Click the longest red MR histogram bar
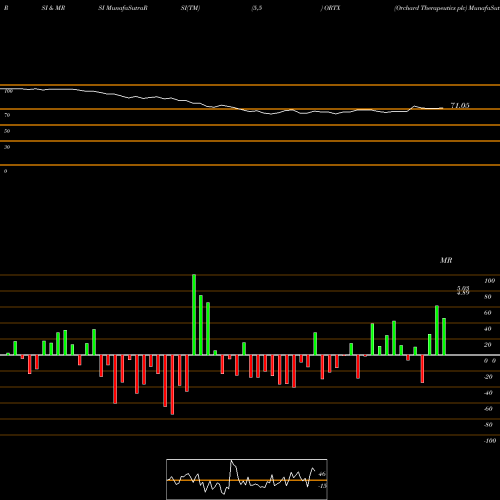 pos(172,385)
